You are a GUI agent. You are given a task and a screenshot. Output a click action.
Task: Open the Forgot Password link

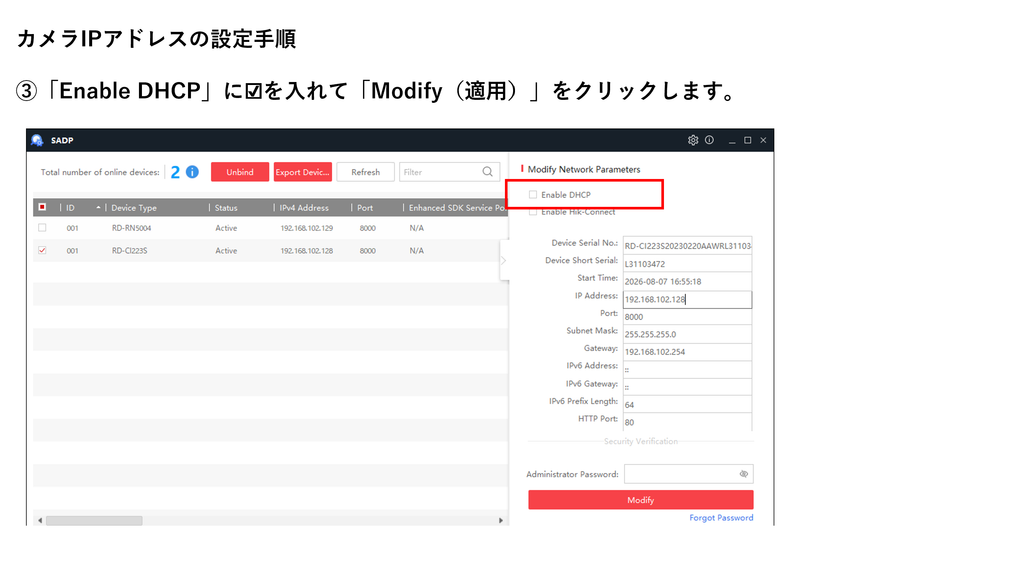(x=721, y=518)
